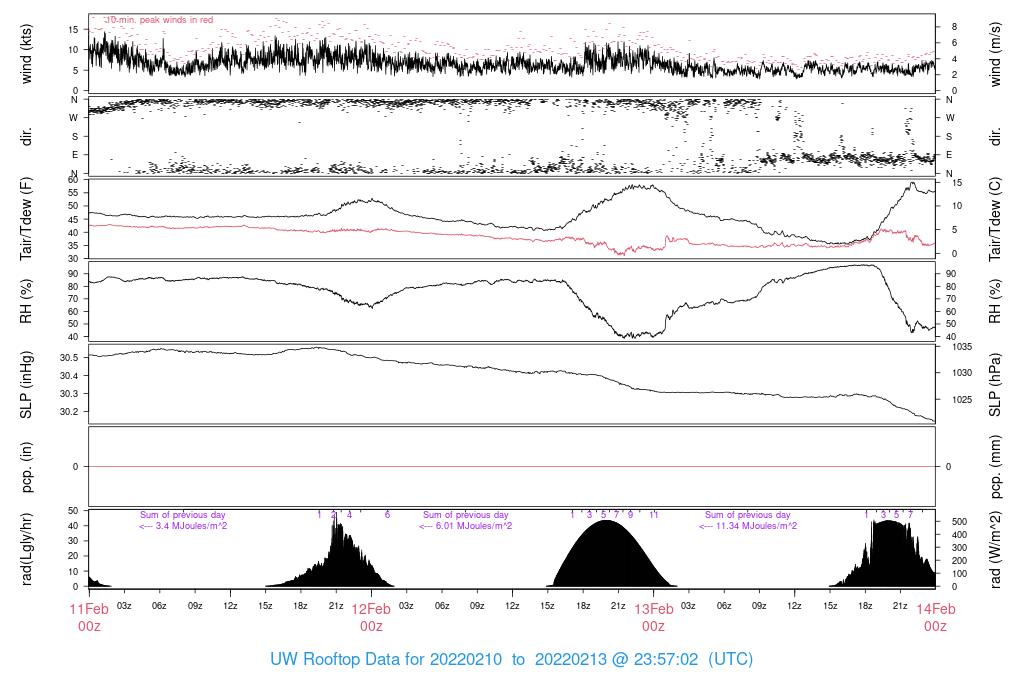Click the "pcp. (in)" axis label
1024x700 pixels.
[26, 466]
